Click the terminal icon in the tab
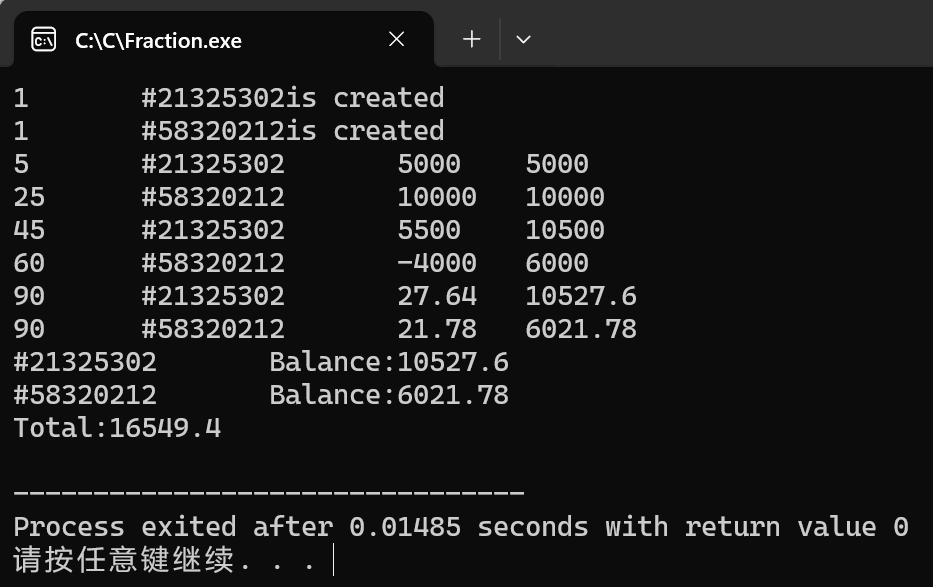The image size is (933, 587). 43,40
